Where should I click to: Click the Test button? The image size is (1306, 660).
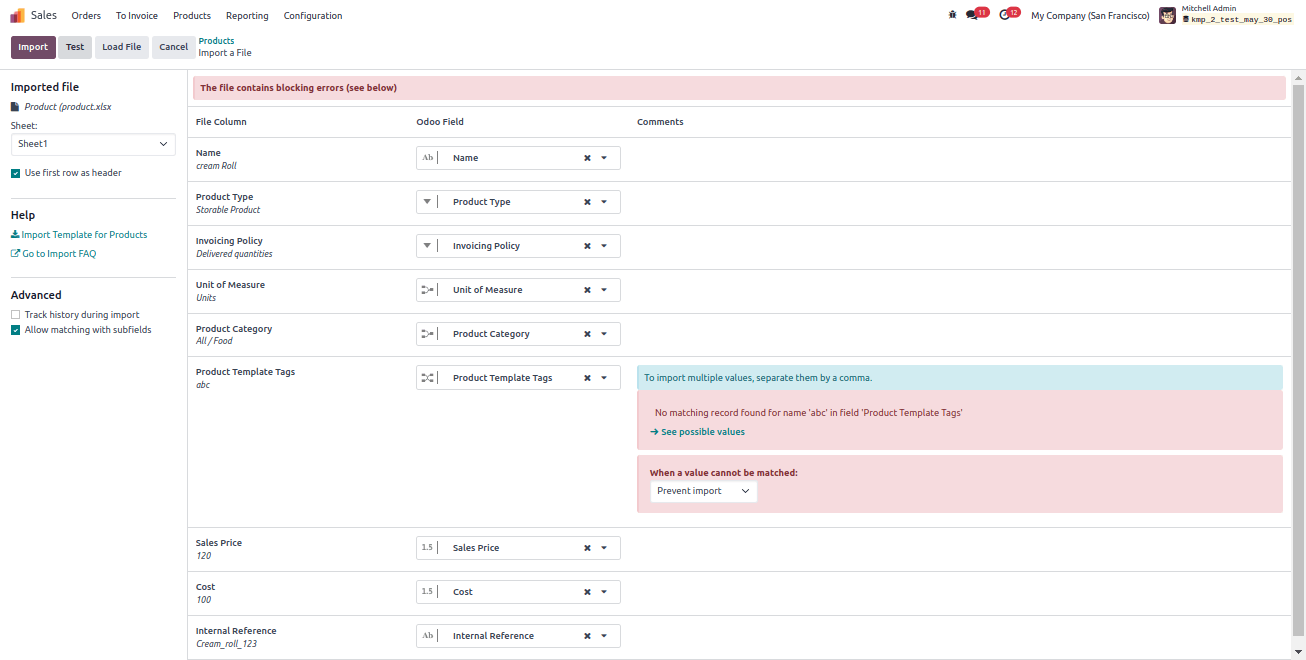pos(75,47)
